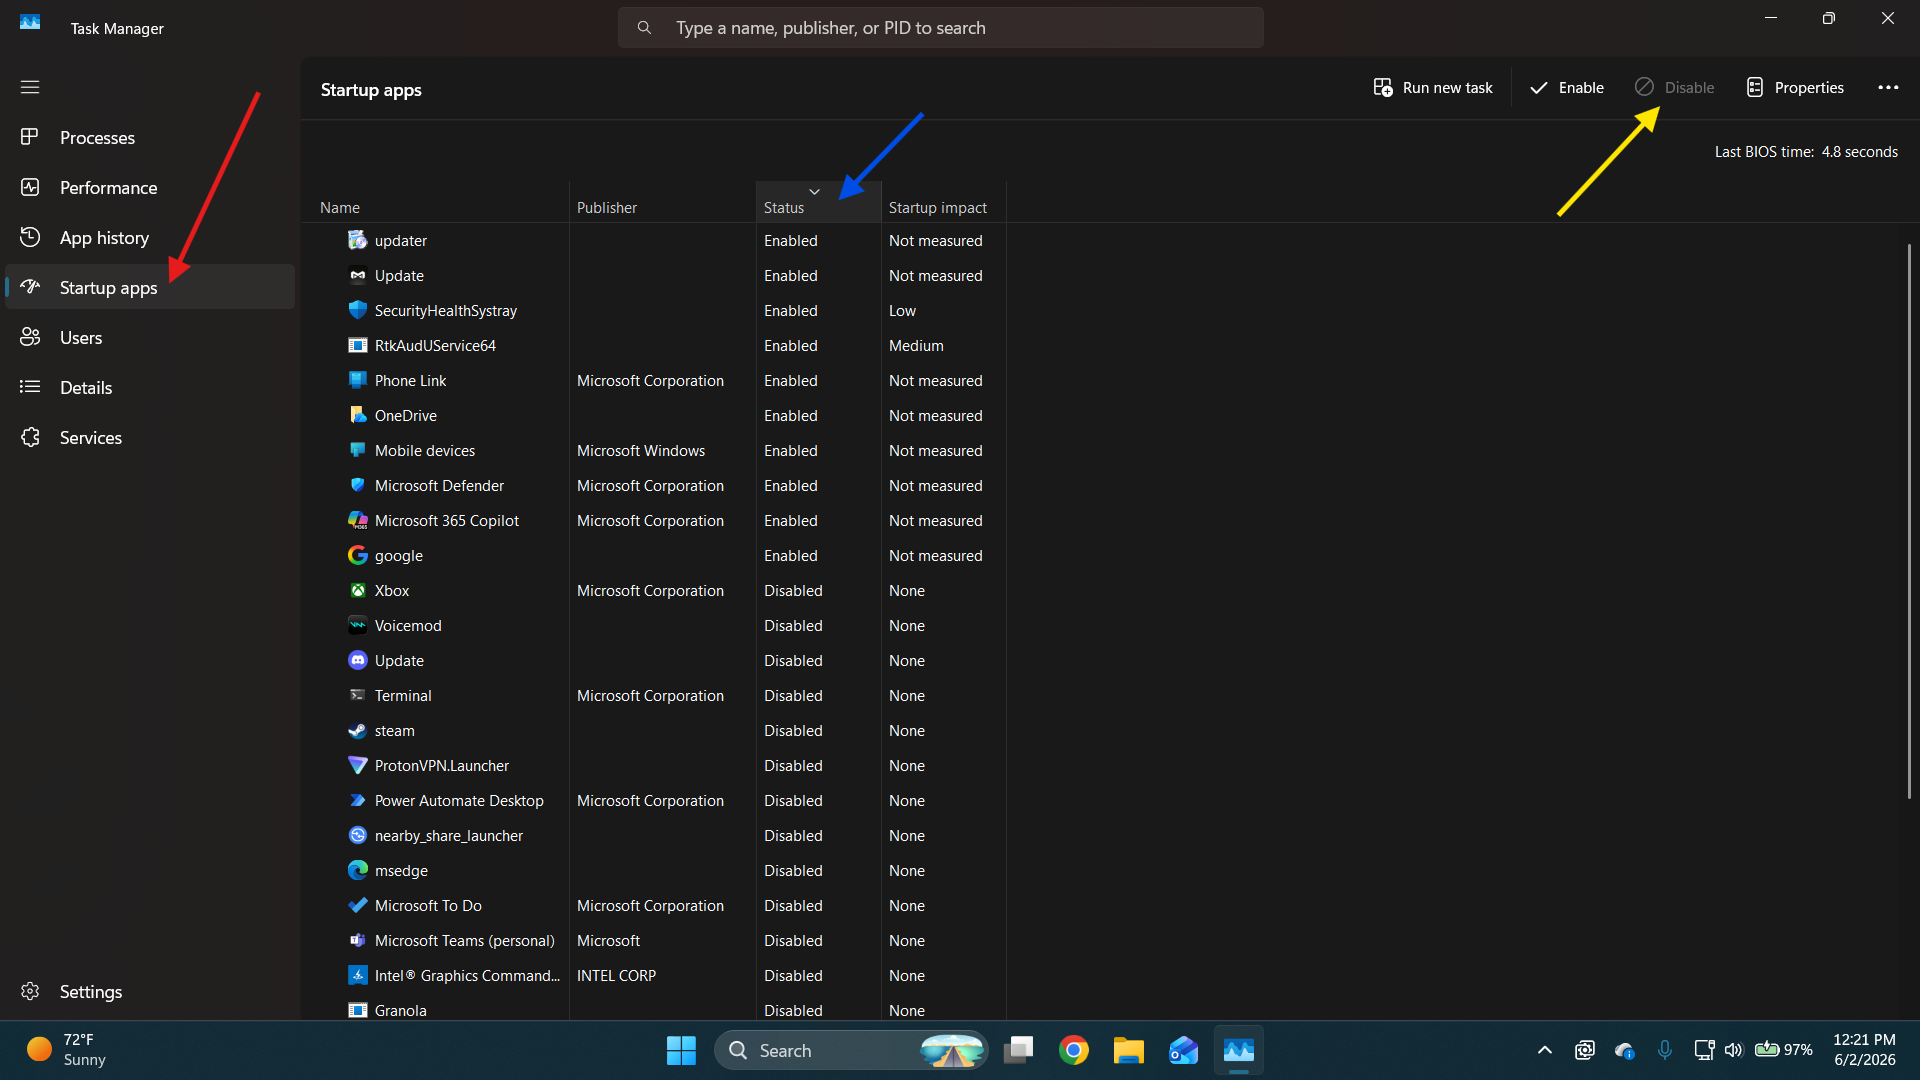This screenshot has height=1080, width=1920.
Task: Click the battery 97% indicator
Action: click(x=1784, y=1049)
